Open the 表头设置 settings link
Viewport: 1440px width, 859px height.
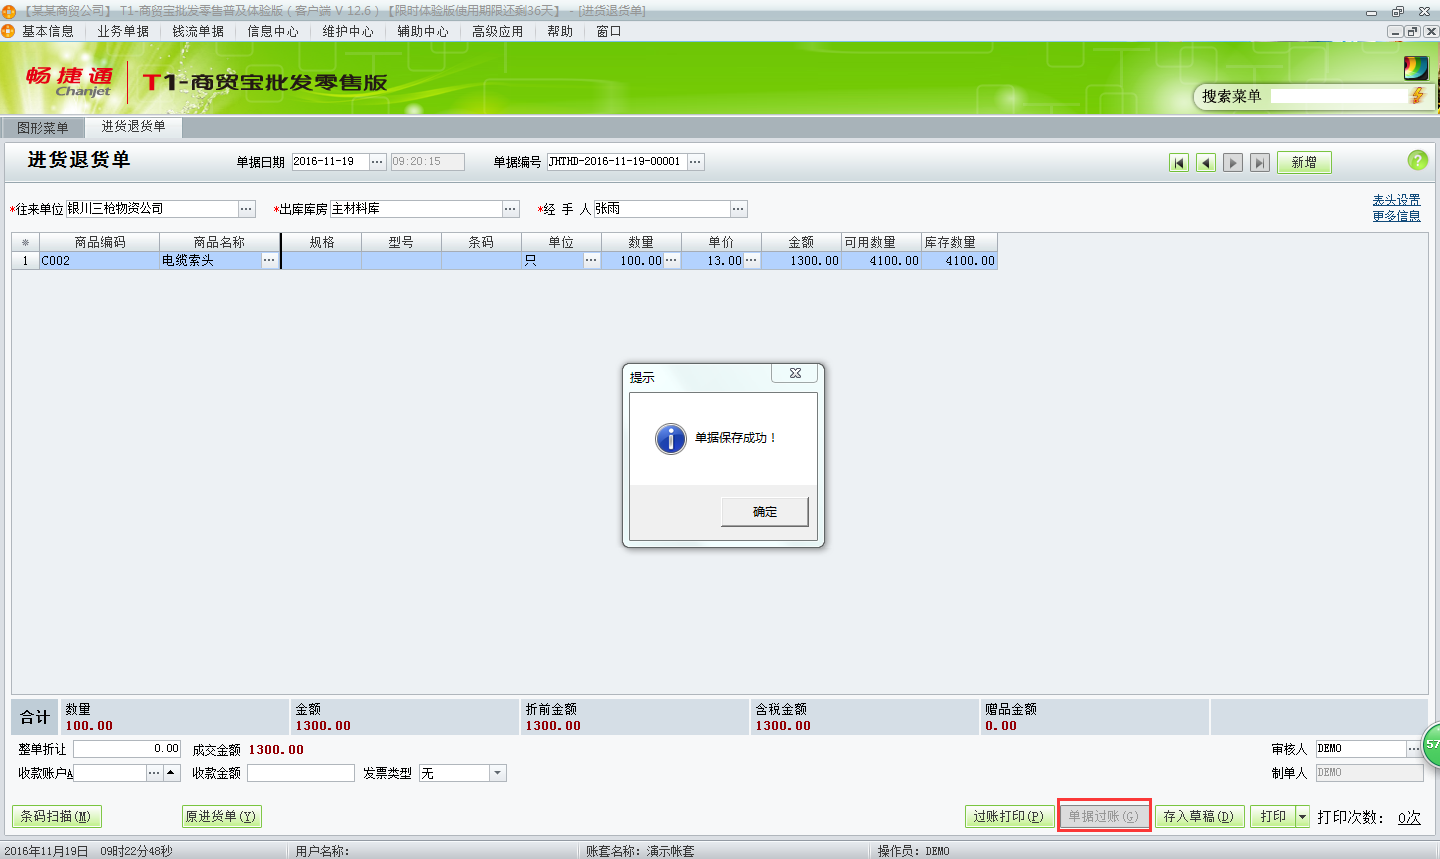coord(1396,199)
